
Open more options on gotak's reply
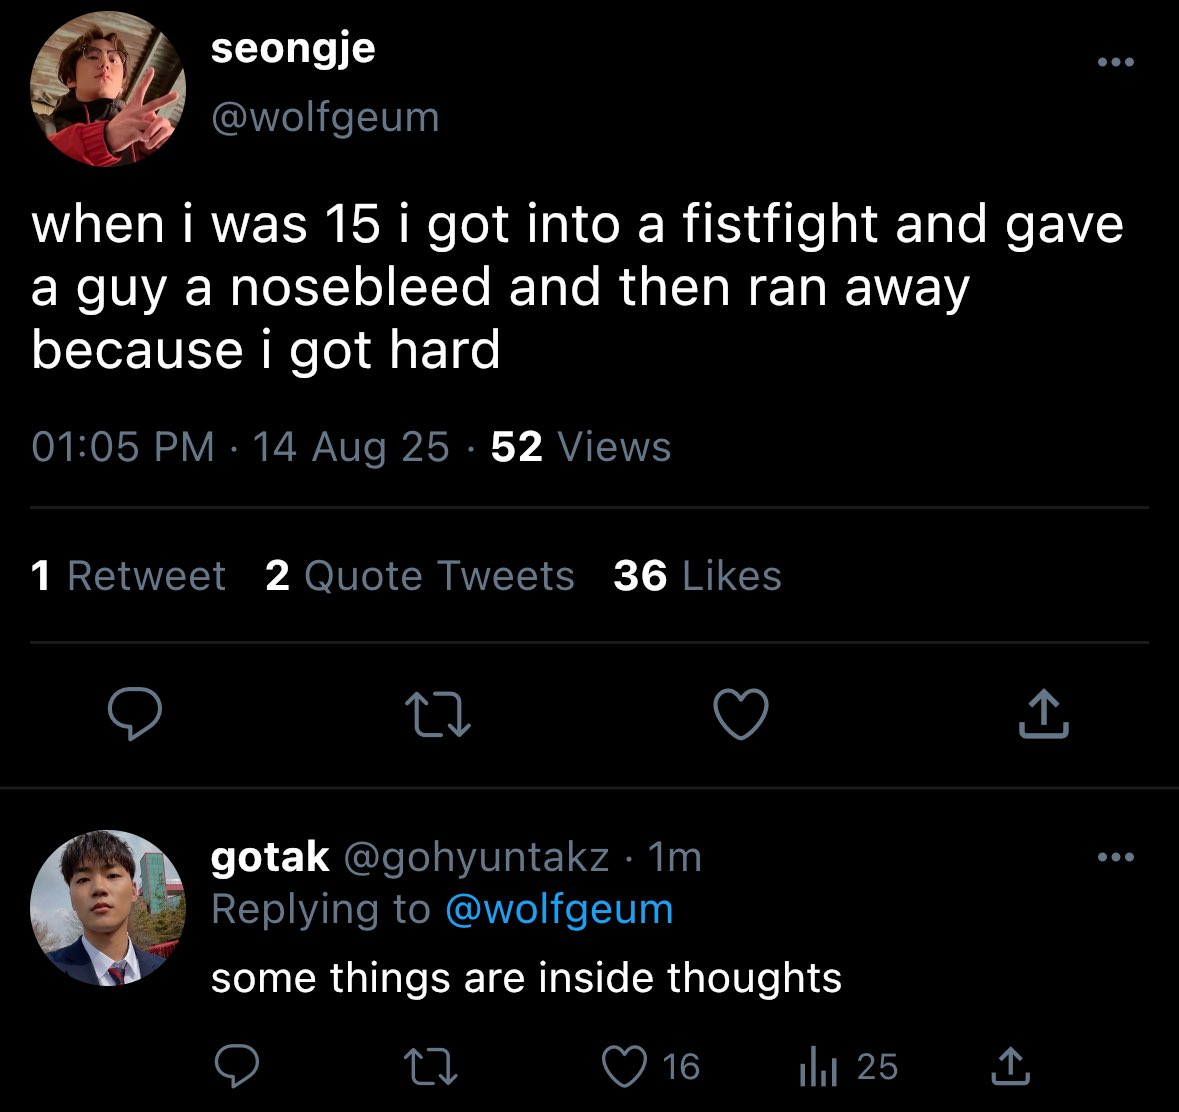tap(1115, 857)
